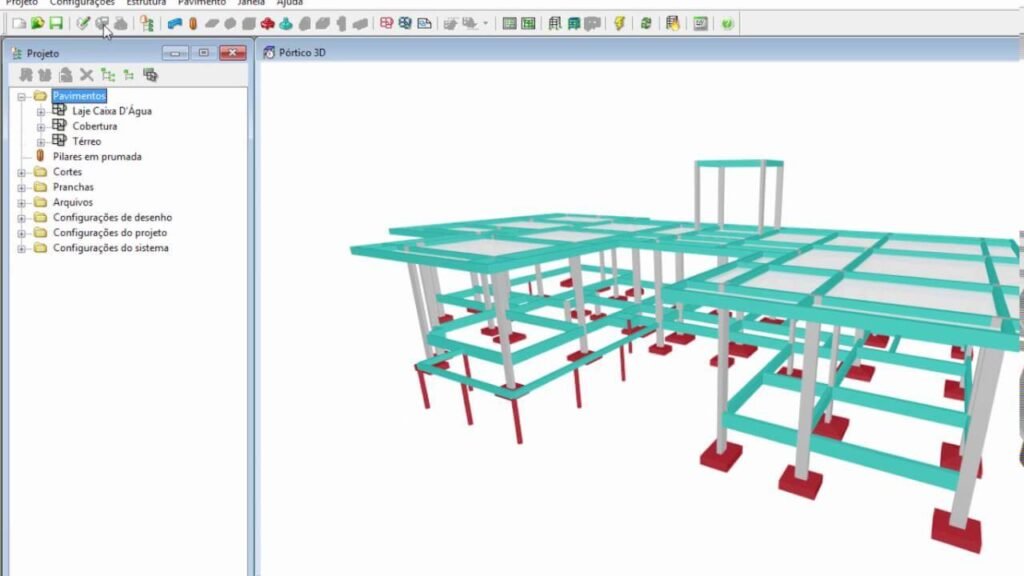Open the Projeto menu
The width and height of the screenshot is (1024, 576).
coord(22,3)
